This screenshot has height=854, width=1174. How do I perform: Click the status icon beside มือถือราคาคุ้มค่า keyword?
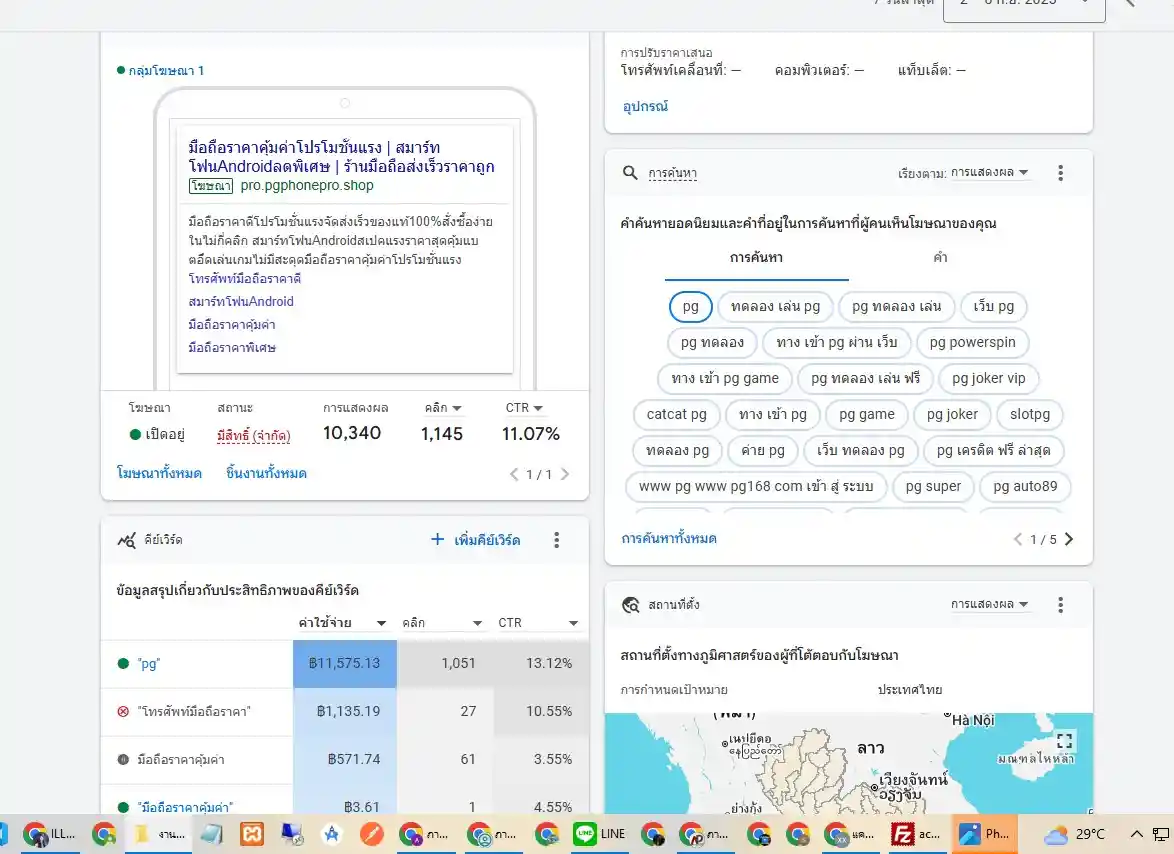pyautogui.click(x=121, y=759)
